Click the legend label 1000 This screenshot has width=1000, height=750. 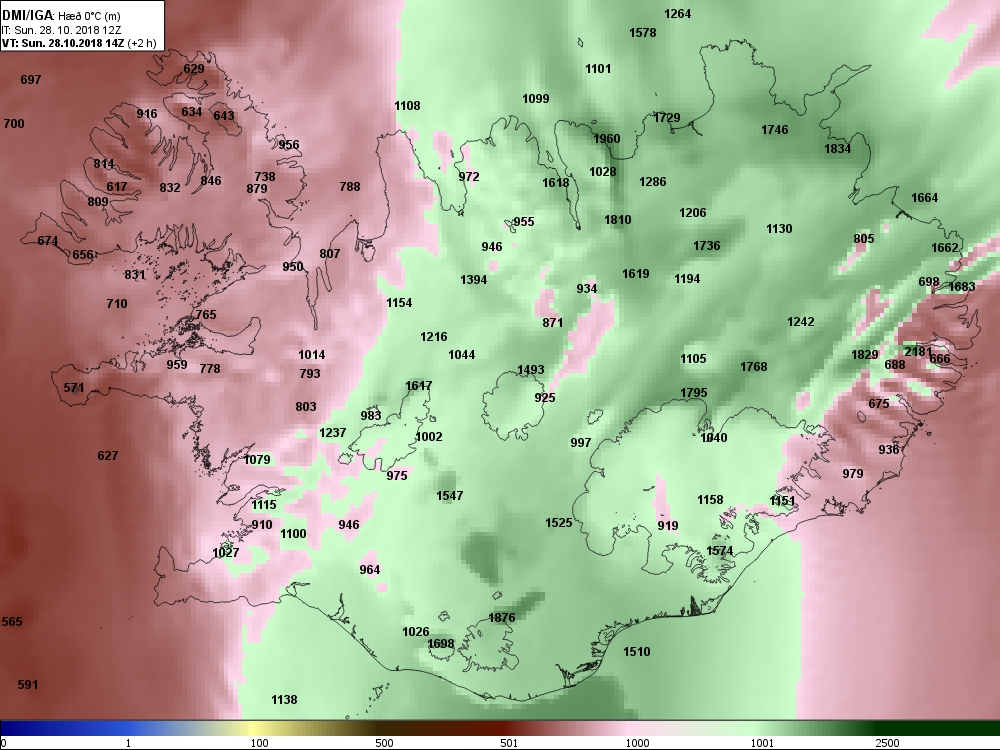pyautogui.click(x=637, y=743)
